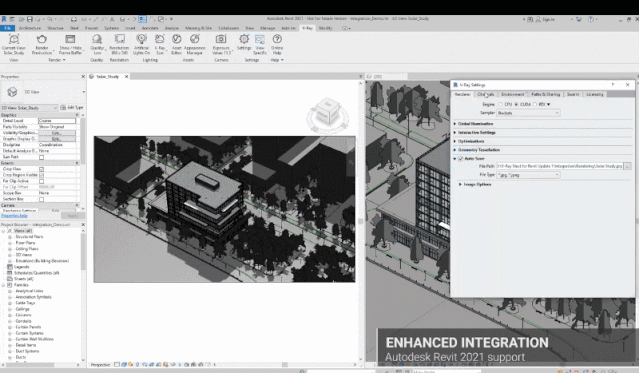Click Edit button for Graphic Display Options
Screen dimensions: 639x373
pyautogui.click(x=57, y=139)
